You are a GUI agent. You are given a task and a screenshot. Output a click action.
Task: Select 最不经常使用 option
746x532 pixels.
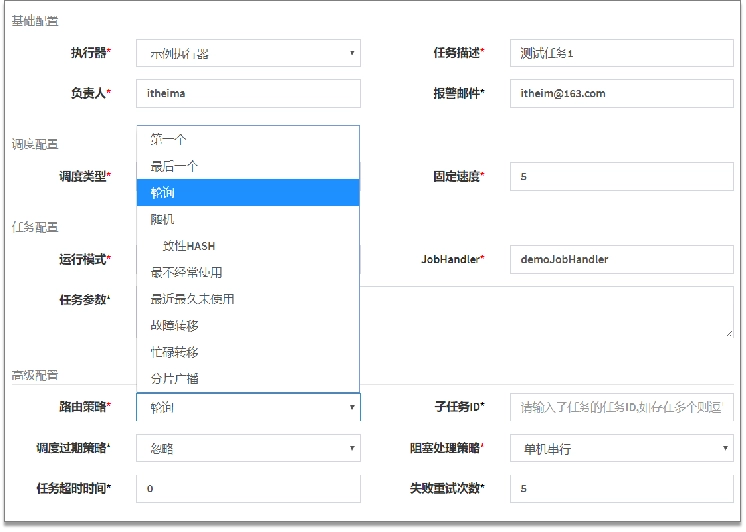248,273
